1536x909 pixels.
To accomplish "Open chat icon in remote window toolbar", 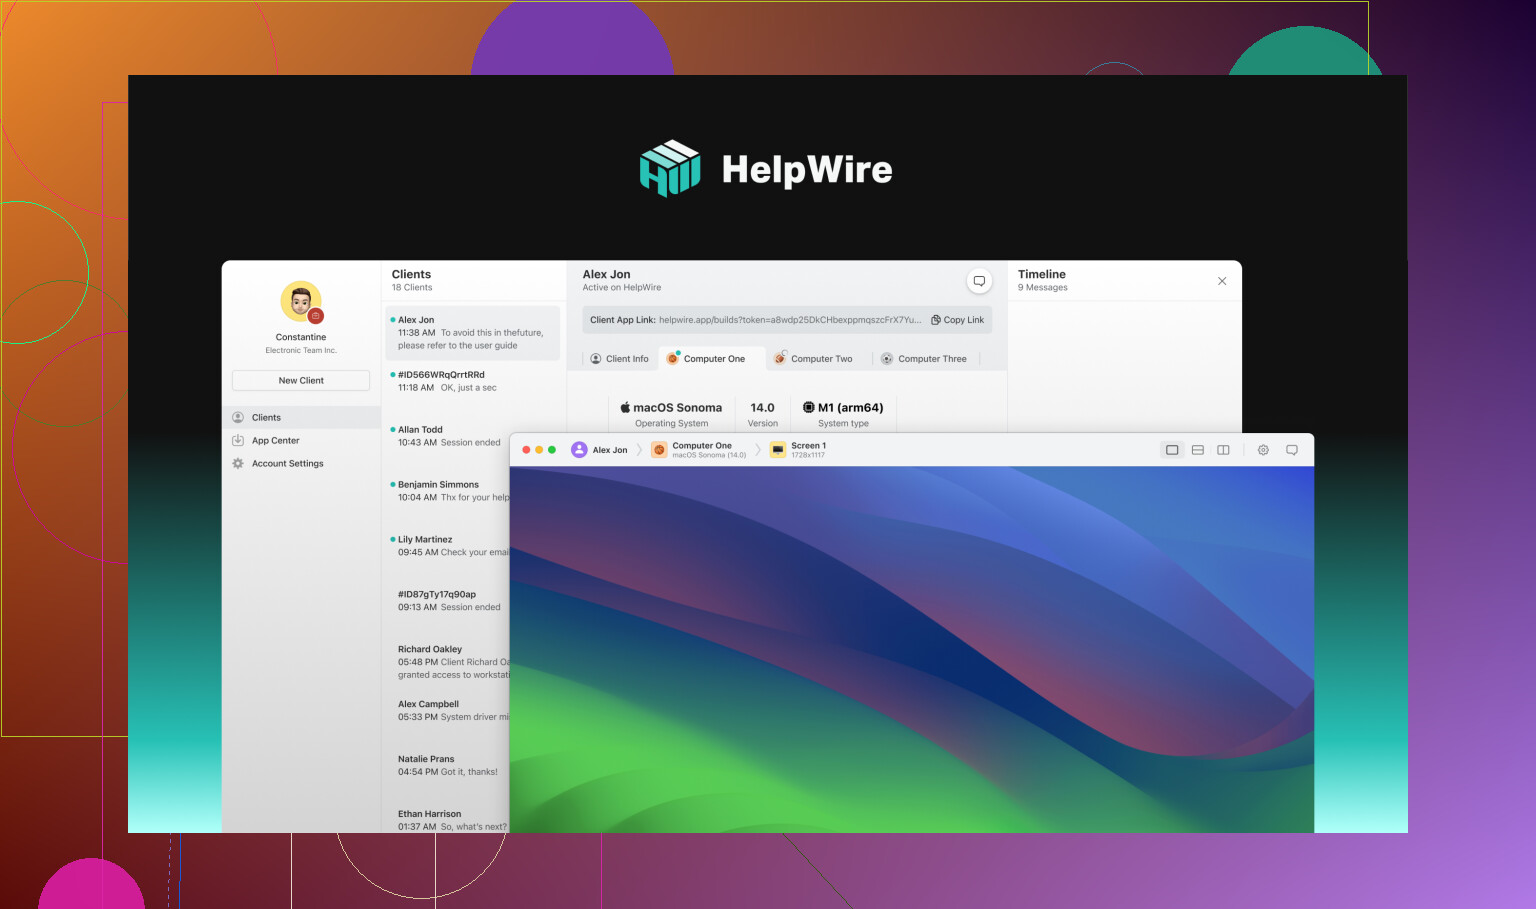I will click(x=1292, y=450).
